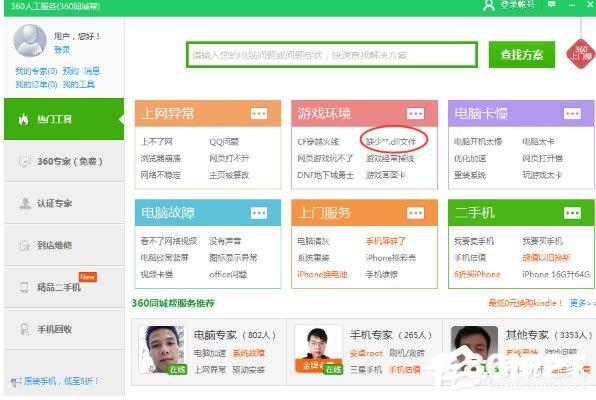Click 网页游戏玩不了 entry
This screenshot has width=596, height=400.
(x=325, y=159)
